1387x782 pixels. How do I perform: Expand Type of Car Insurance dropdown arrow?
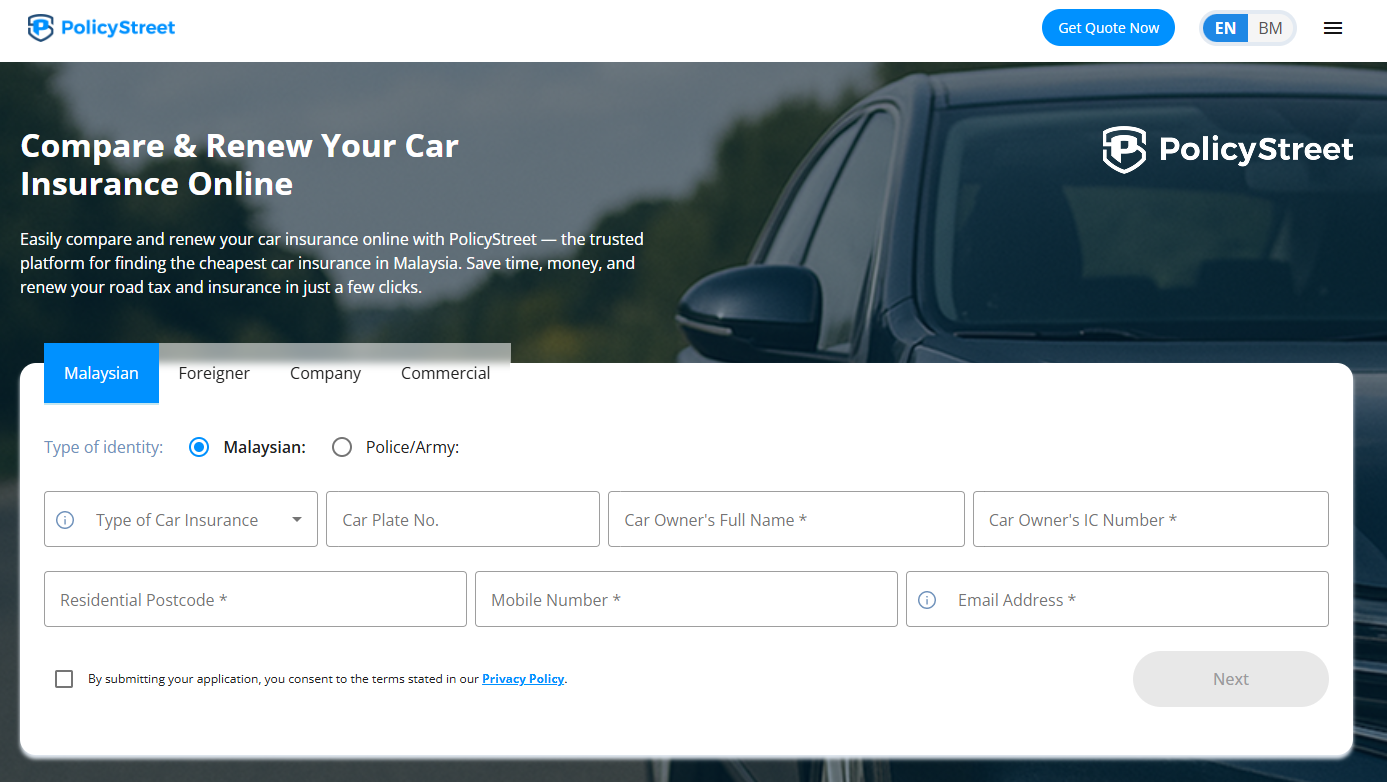click(297, 520)
